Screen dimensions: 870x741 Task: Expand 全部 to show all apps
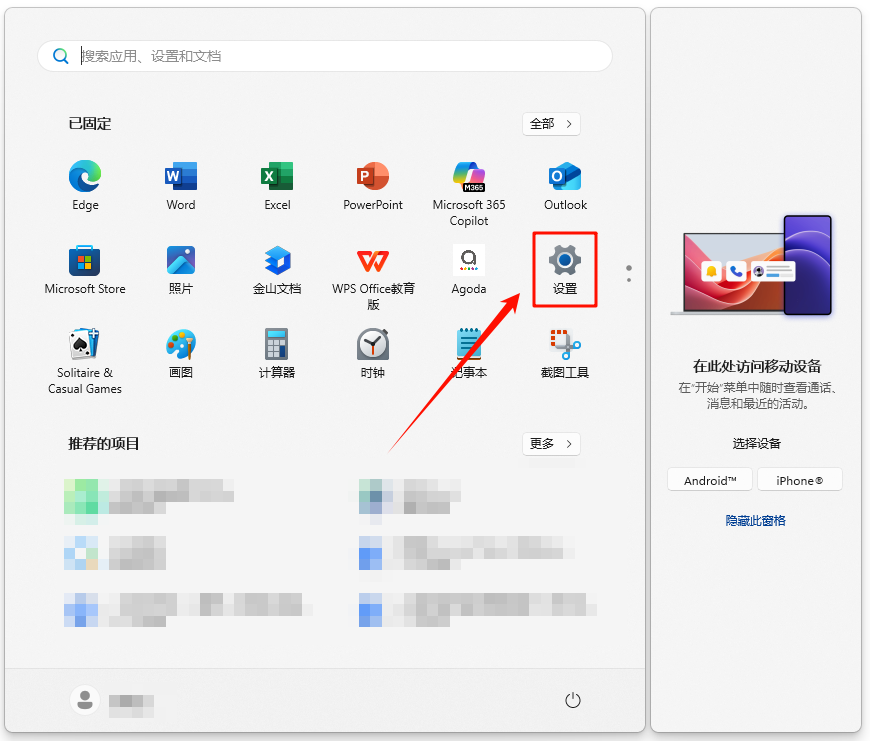point(551,124)
